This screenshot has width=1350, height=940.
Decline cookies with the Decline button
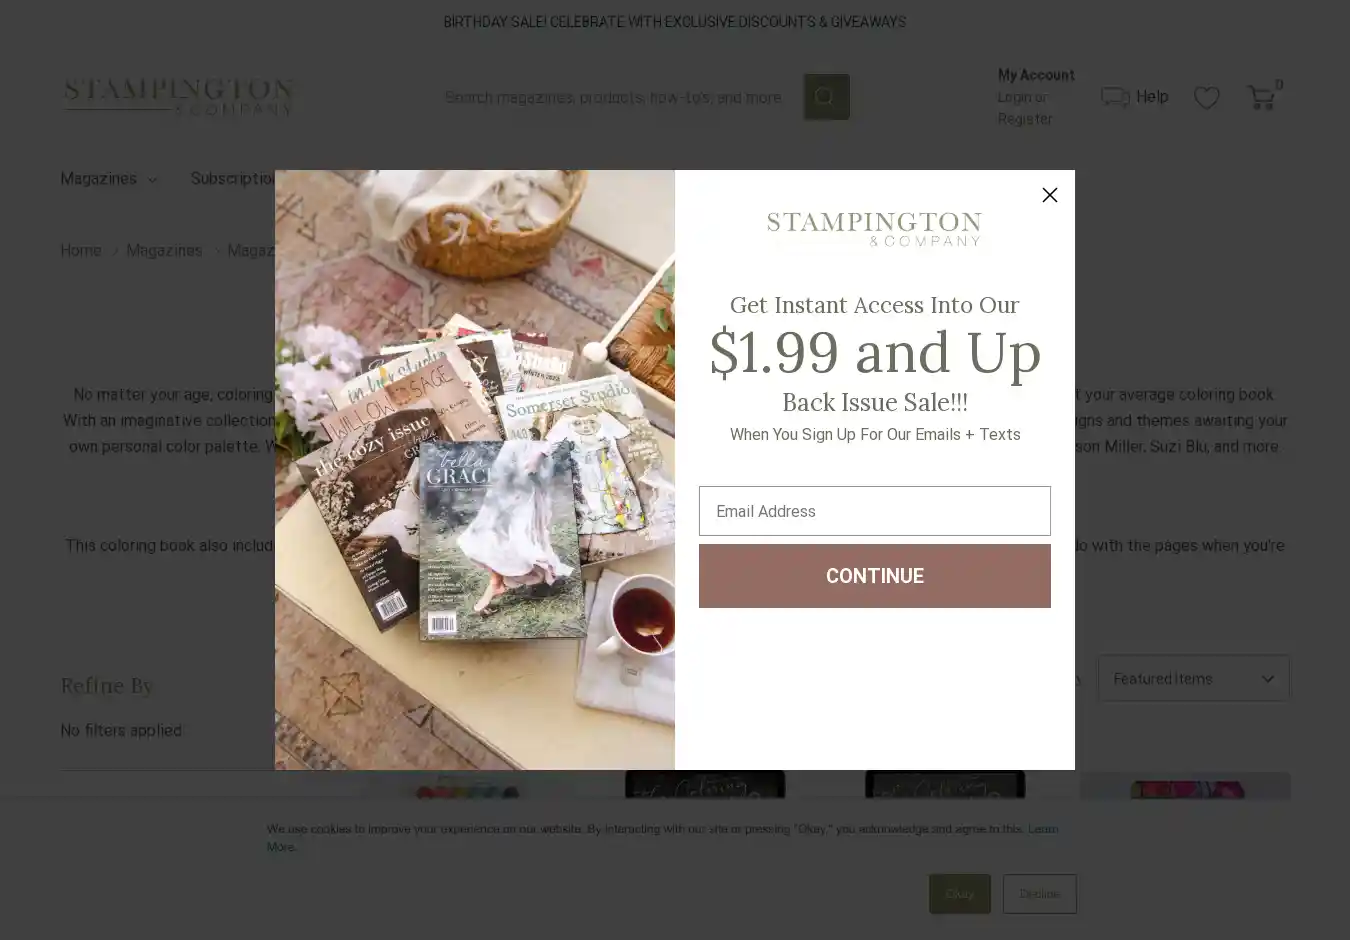(1039, 894)
